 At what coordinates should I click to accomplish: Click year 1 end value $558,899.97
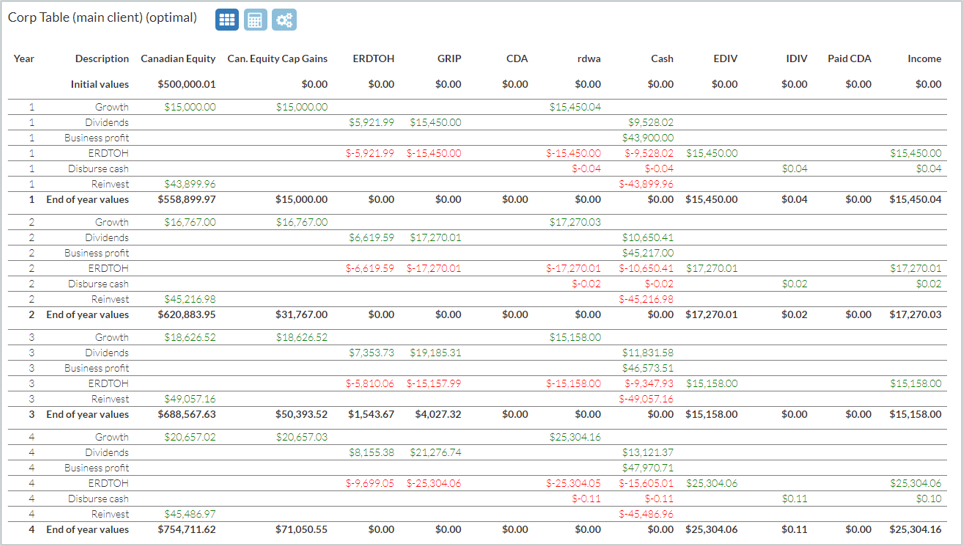tap(187, 200)
